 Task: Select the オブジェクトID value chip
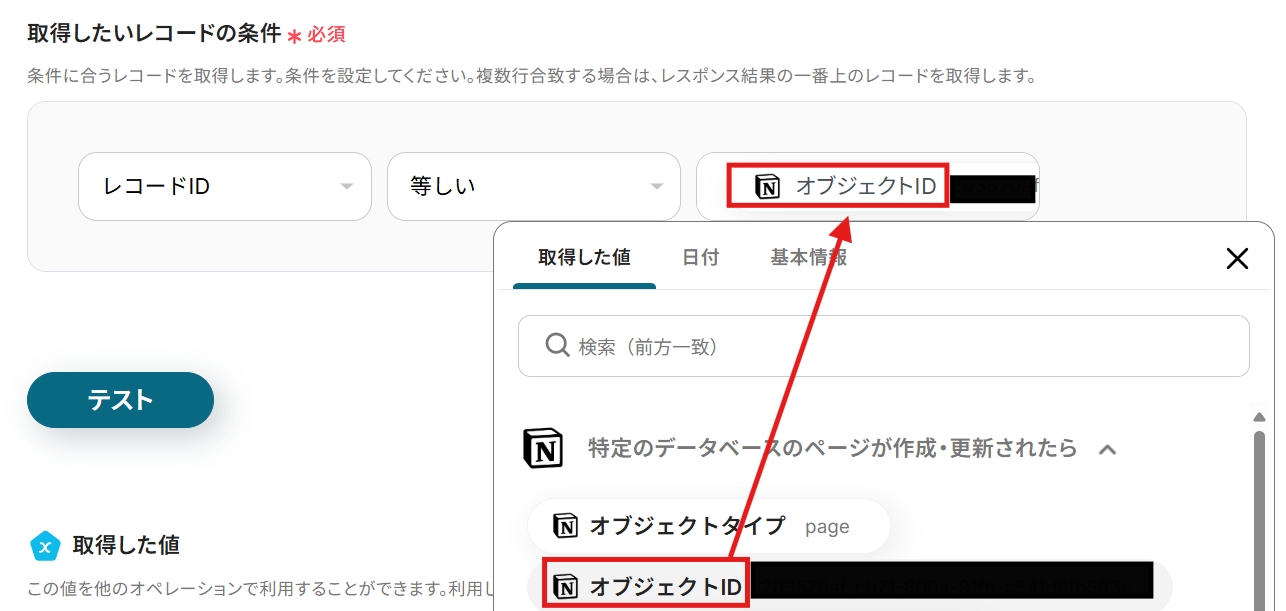[x=850, y=586]
